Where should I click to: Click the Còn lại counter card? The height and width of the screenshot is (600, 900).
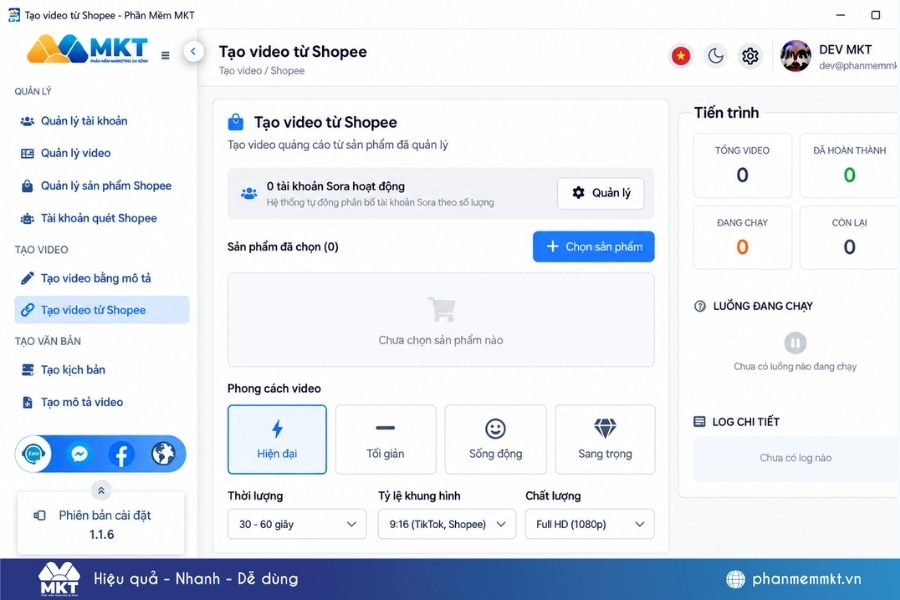point(849,238)
